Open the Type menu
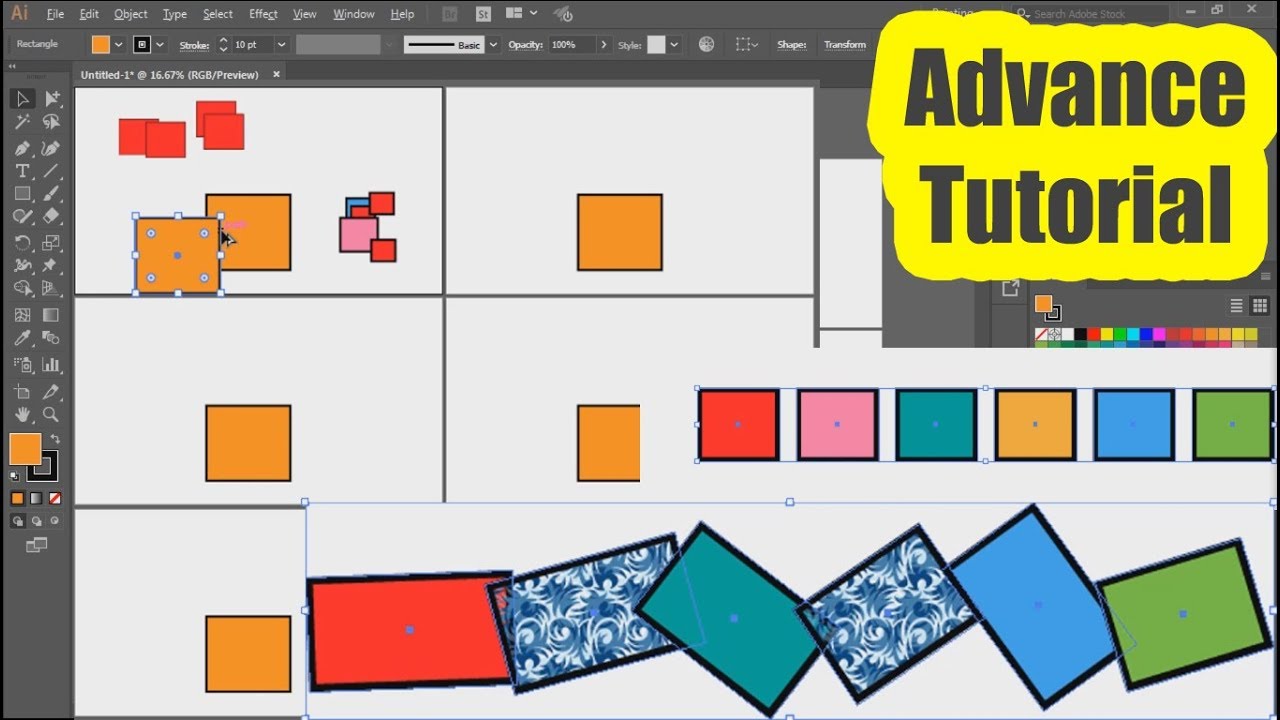 [175, 14]
